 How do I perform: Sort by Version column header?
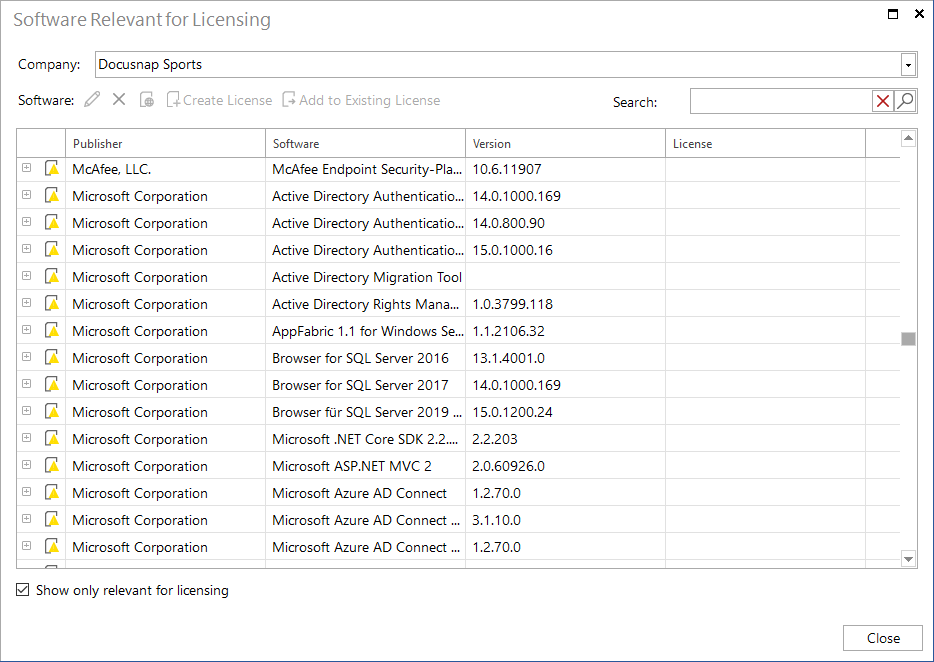pyautogui.click(x=565, y=144)
